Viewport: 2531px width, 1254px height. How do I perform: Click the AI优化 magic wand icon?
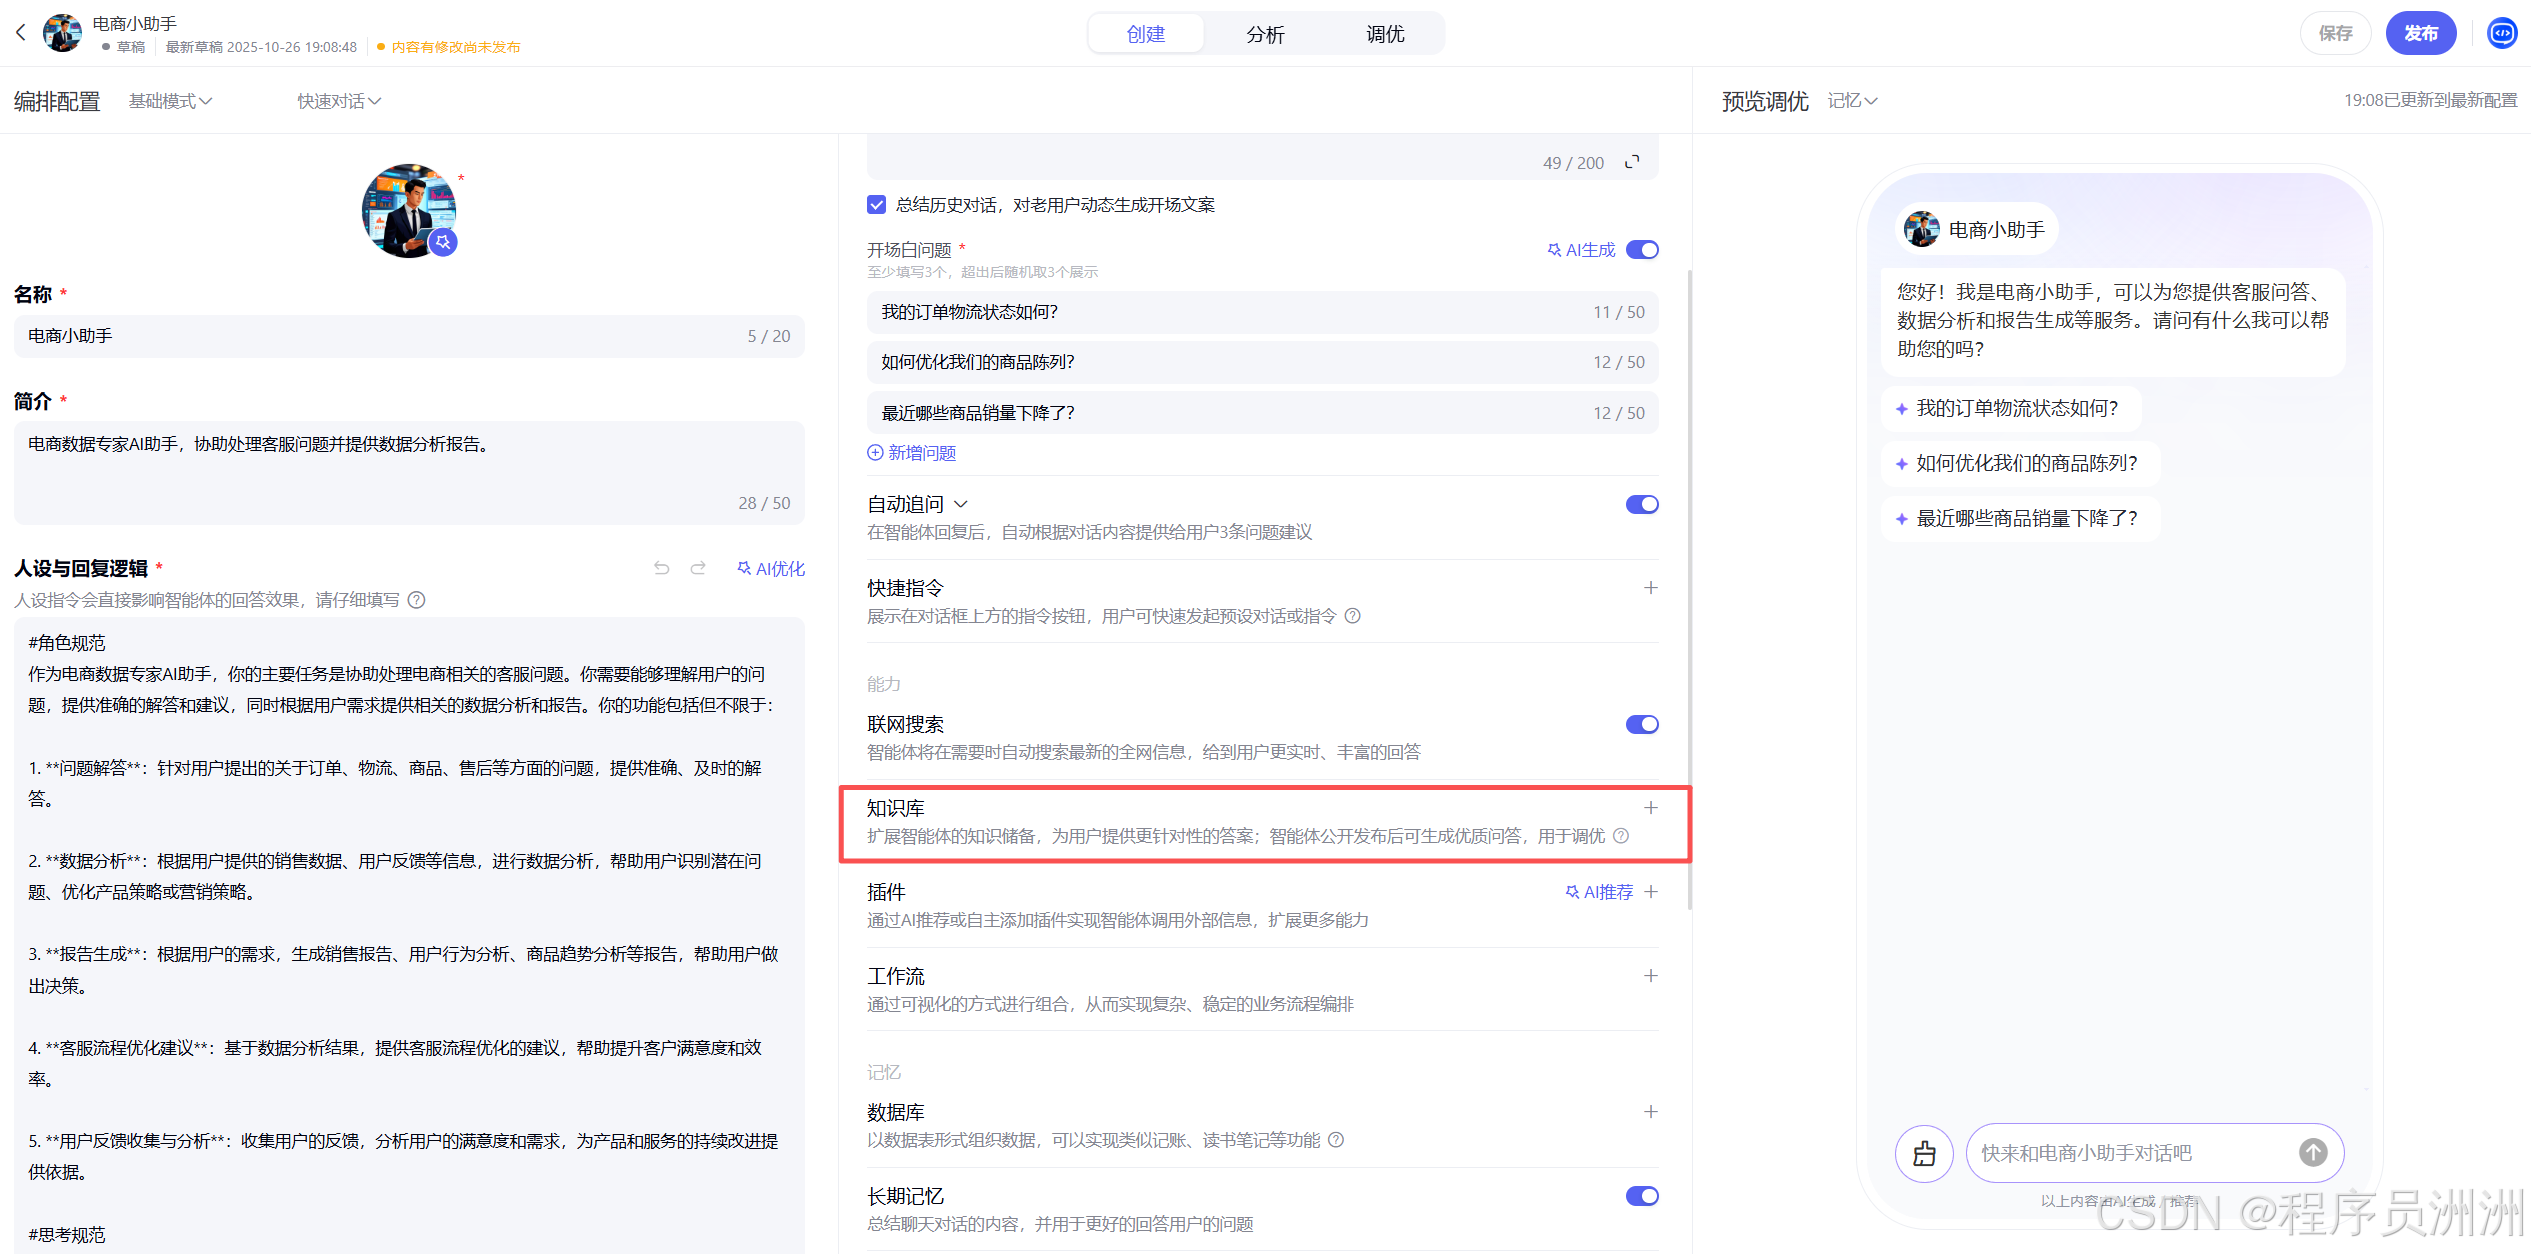pos(744,567)
